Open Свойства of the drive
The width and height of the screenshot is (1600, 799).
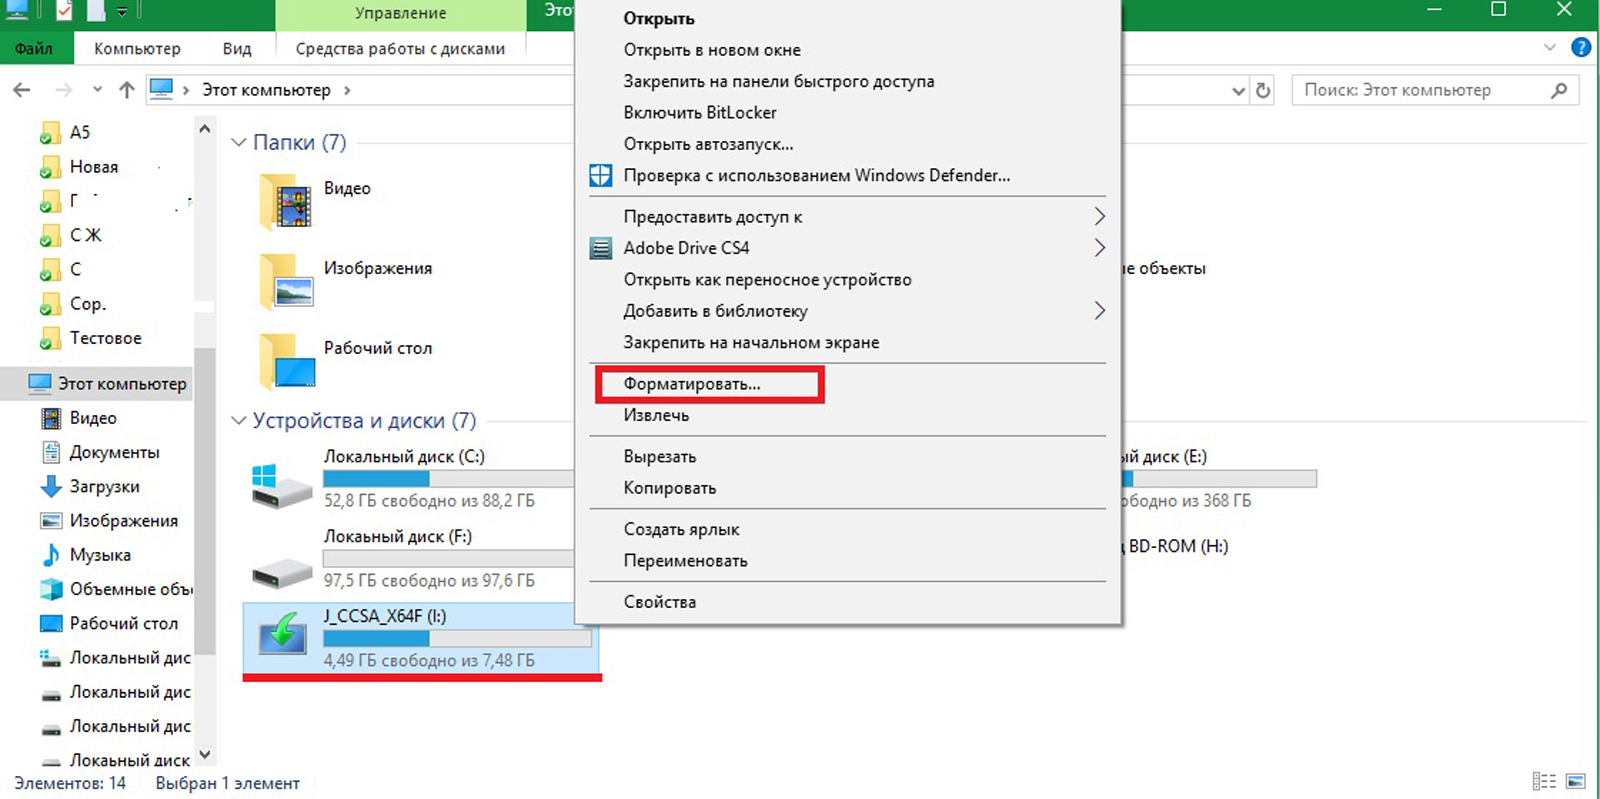coord(659,602)
